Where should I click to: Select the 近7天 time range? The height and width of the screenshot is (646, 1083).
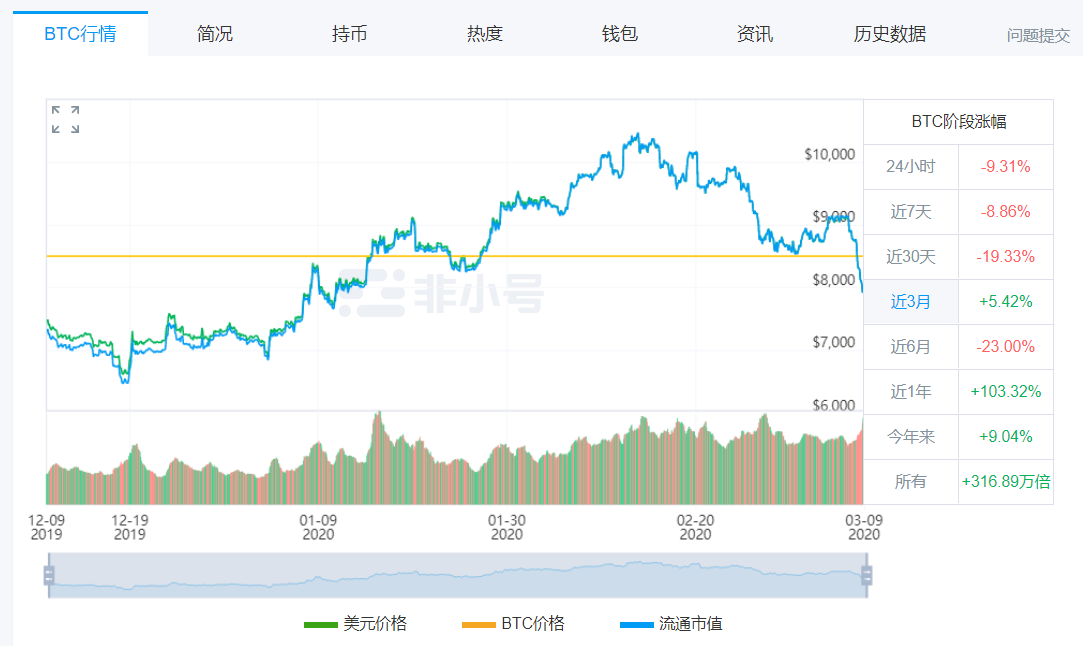coord(910,211)
